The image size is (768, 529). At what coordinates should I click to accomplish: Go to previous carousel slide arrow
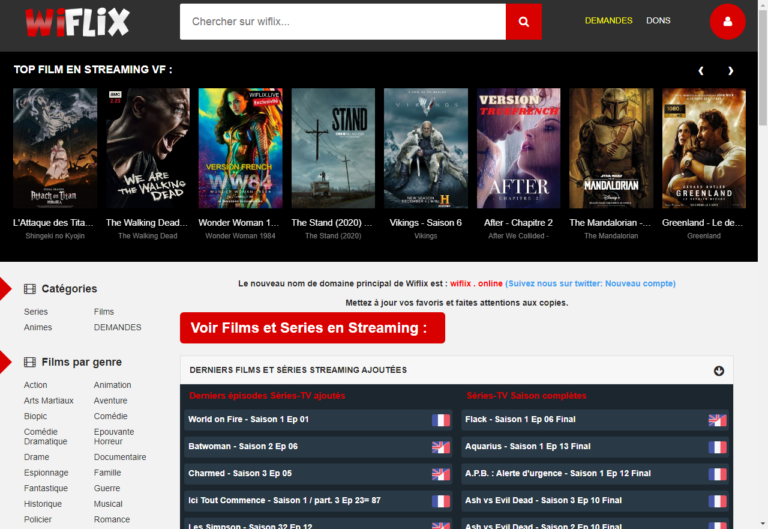coord(701,71)
